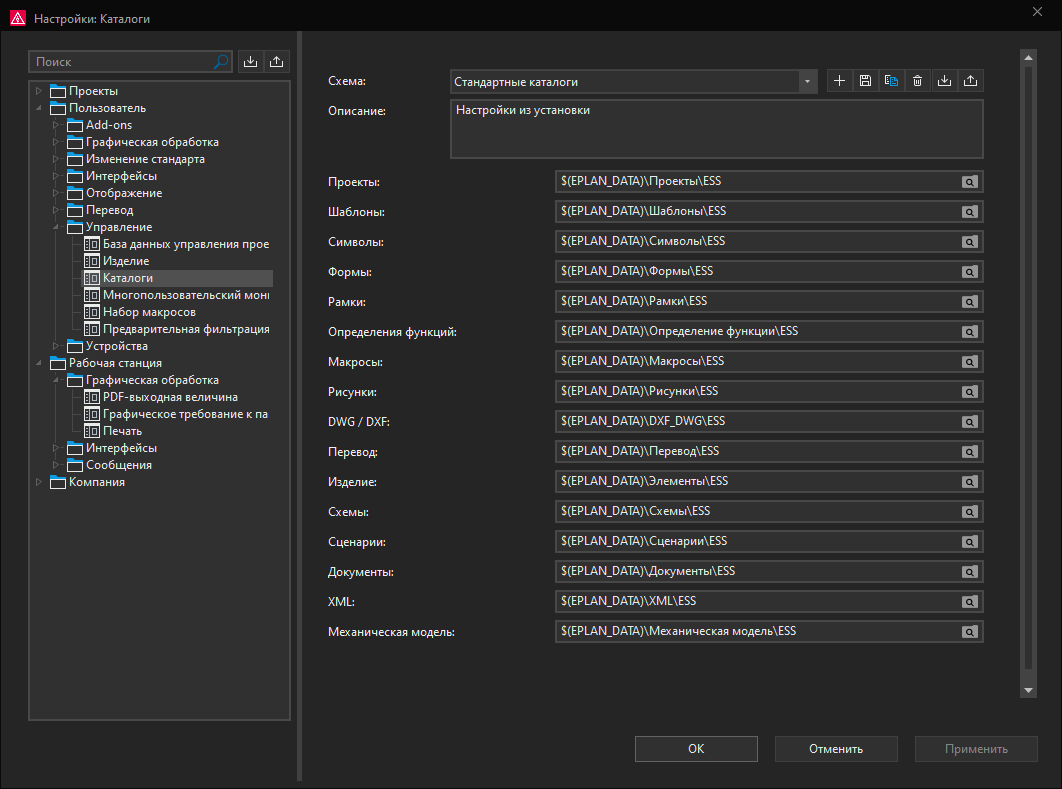This screenshot has width=1062, height=789.
Task: Click the Описание text area
Action: [717, 129]
